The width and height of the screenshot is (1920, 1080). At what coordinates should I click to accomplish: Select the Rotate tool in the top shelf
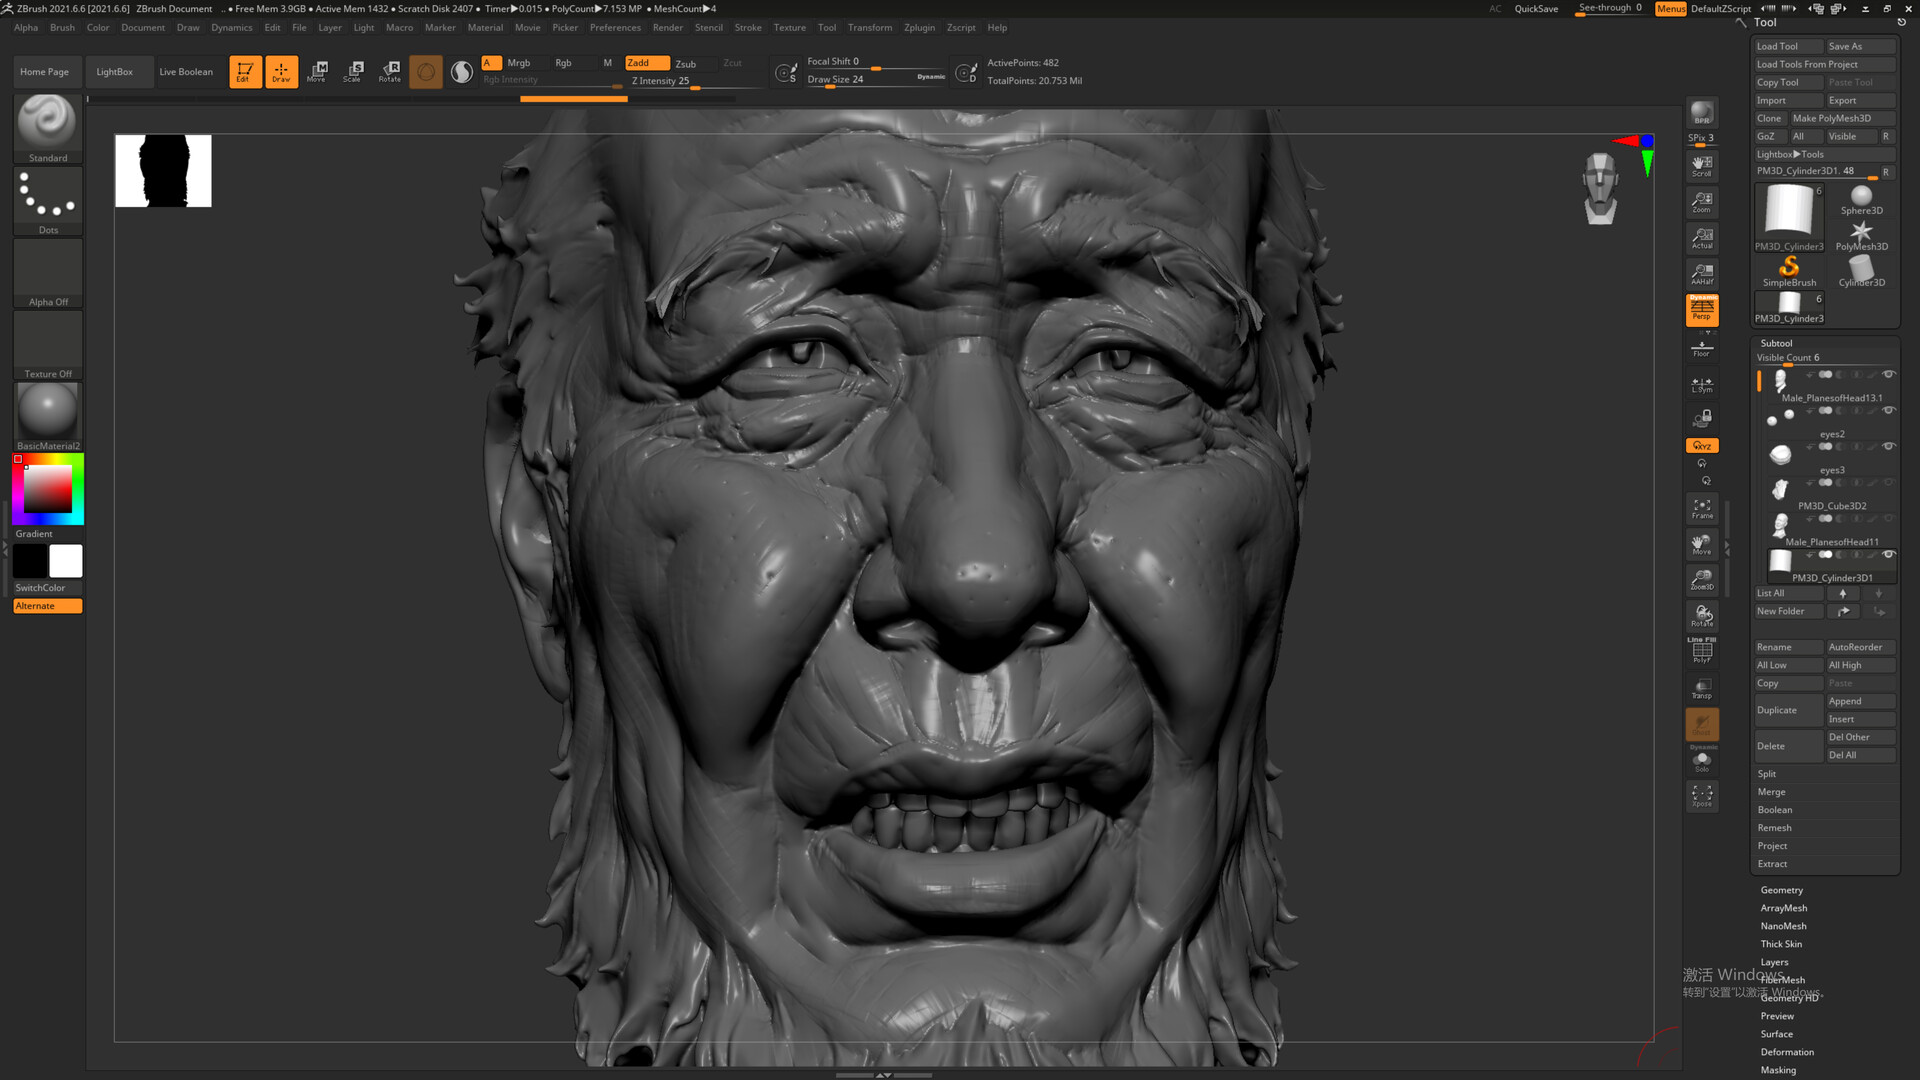pyautogui.click(x=390, y=71)
